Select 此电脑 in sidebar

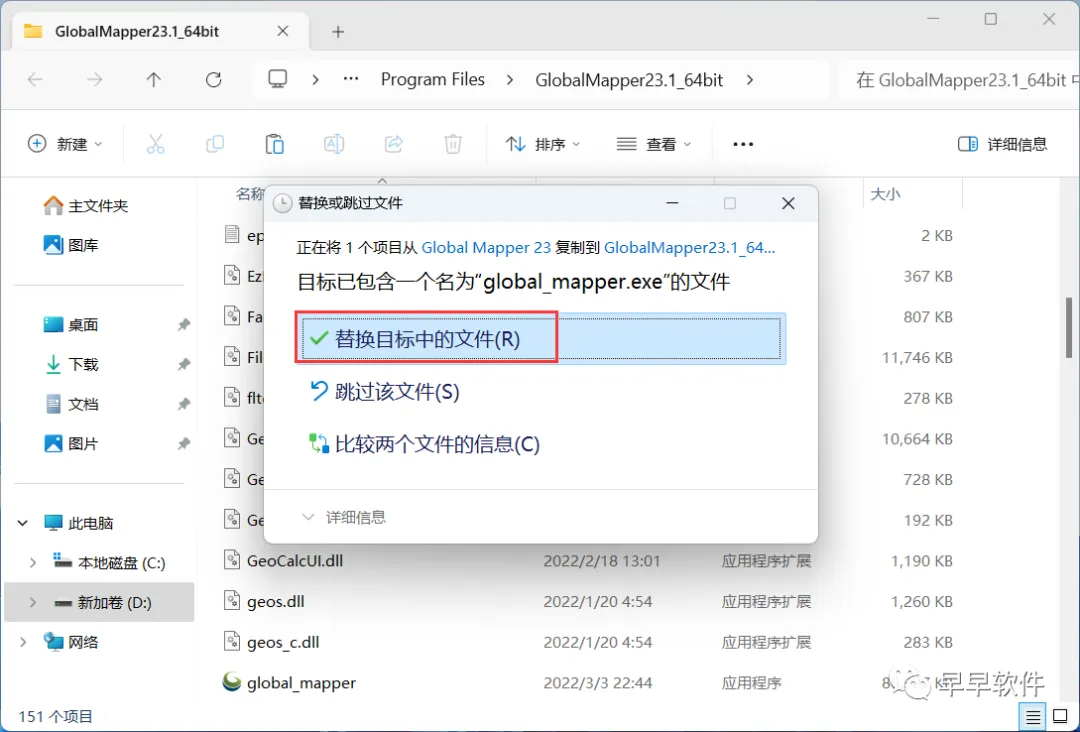(78, 523)
